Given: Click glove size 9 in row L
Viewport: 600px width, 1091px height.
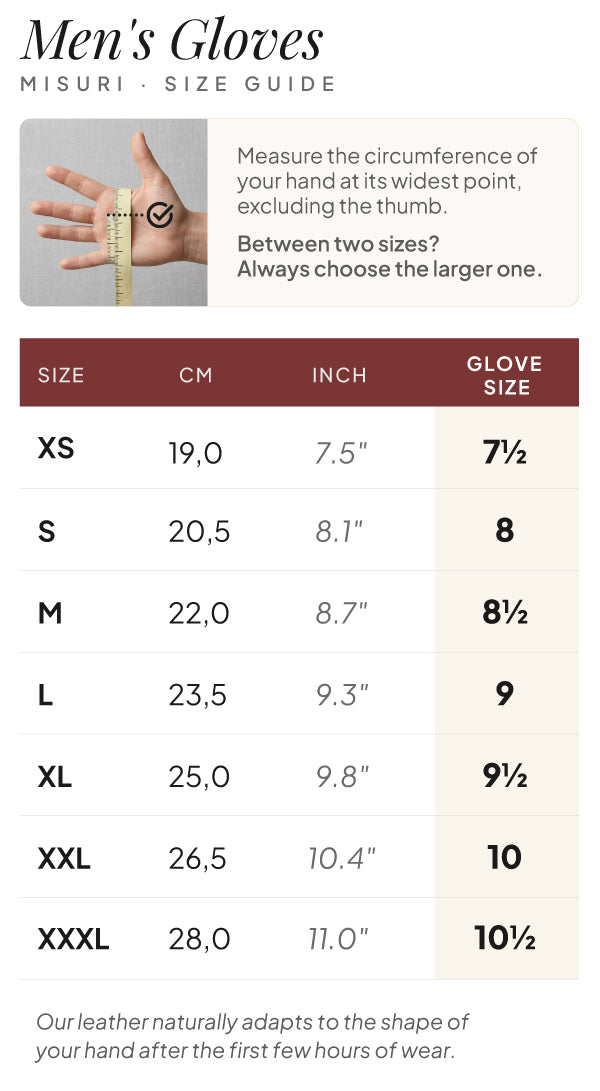Looking at the screenshot, I should pyautogui.click(x=505, y=693).
